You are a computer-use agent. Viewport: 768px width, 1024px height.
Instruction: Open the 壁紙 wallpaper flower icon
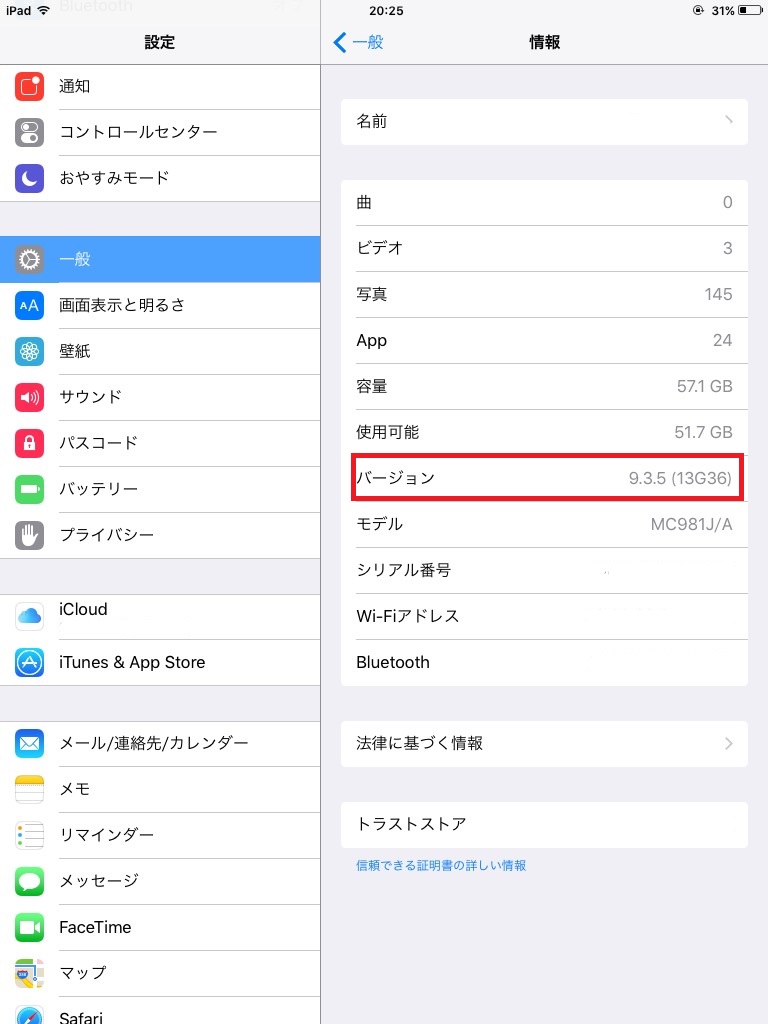pyautogui.click(x=29, y=351)
